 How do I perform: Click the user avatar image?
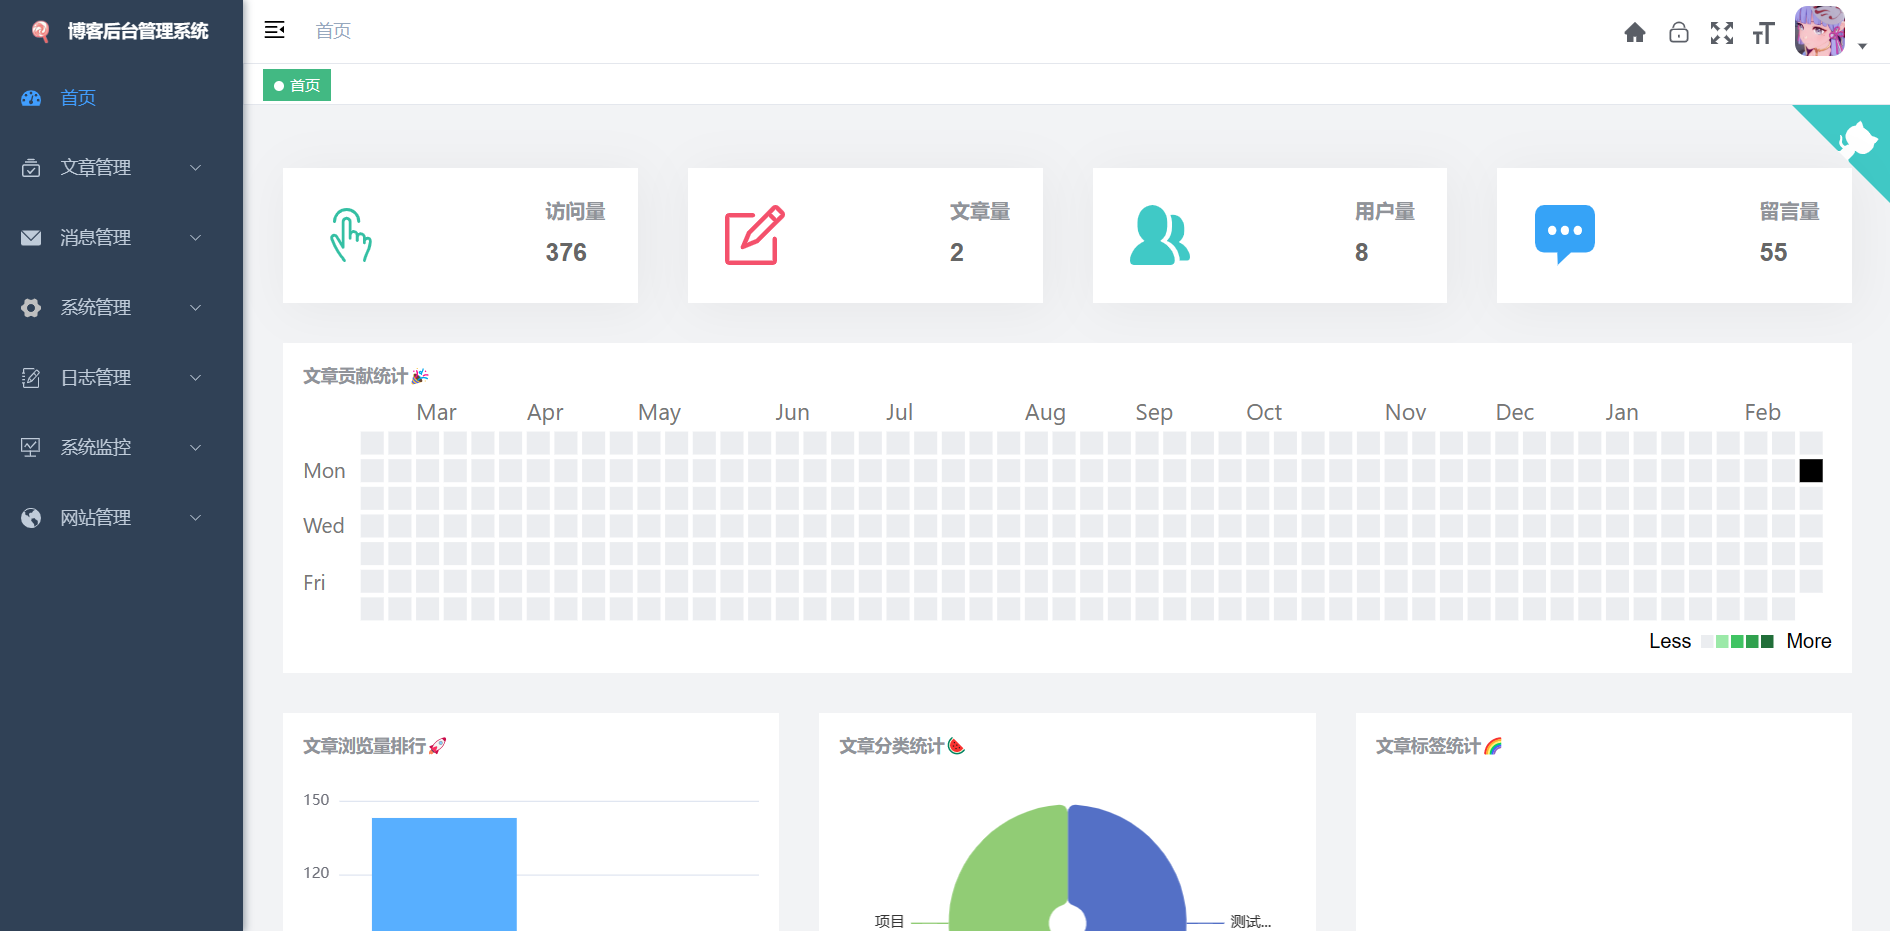(1820, 31)
